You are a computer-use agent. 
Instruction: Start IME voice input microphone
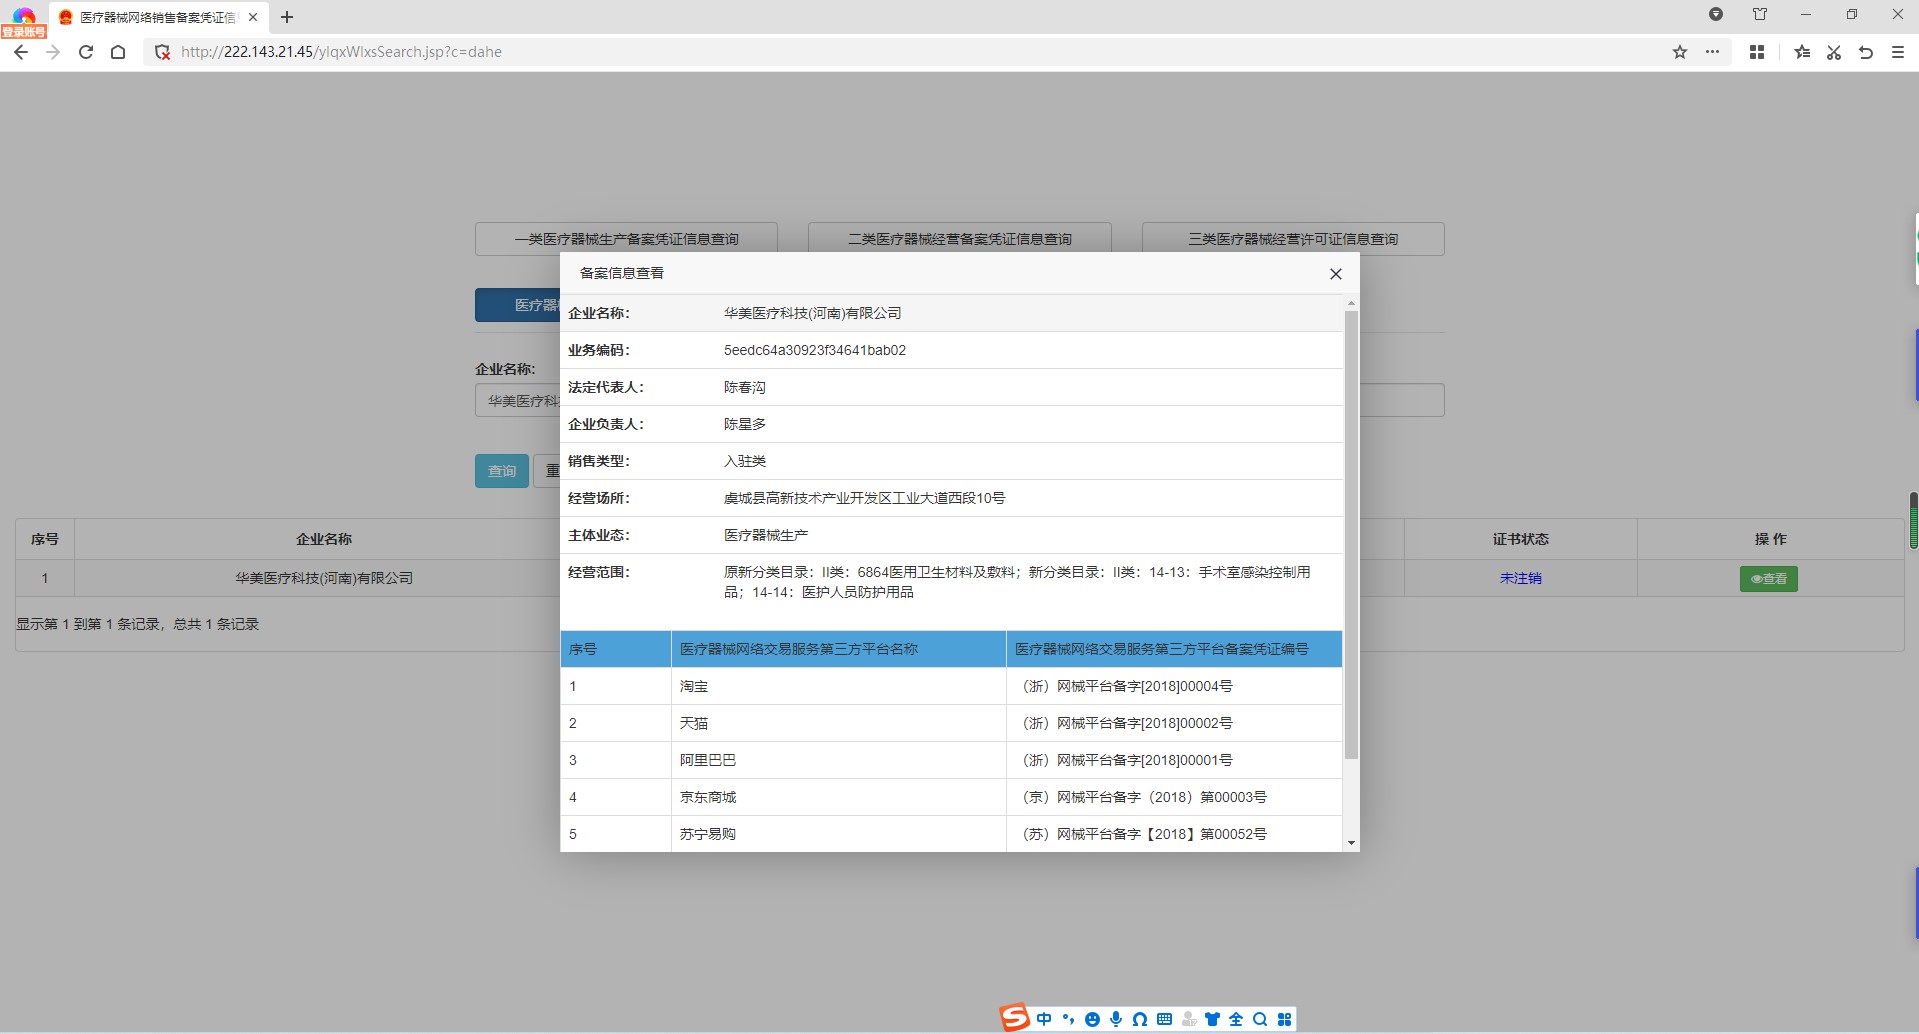1116,1019
